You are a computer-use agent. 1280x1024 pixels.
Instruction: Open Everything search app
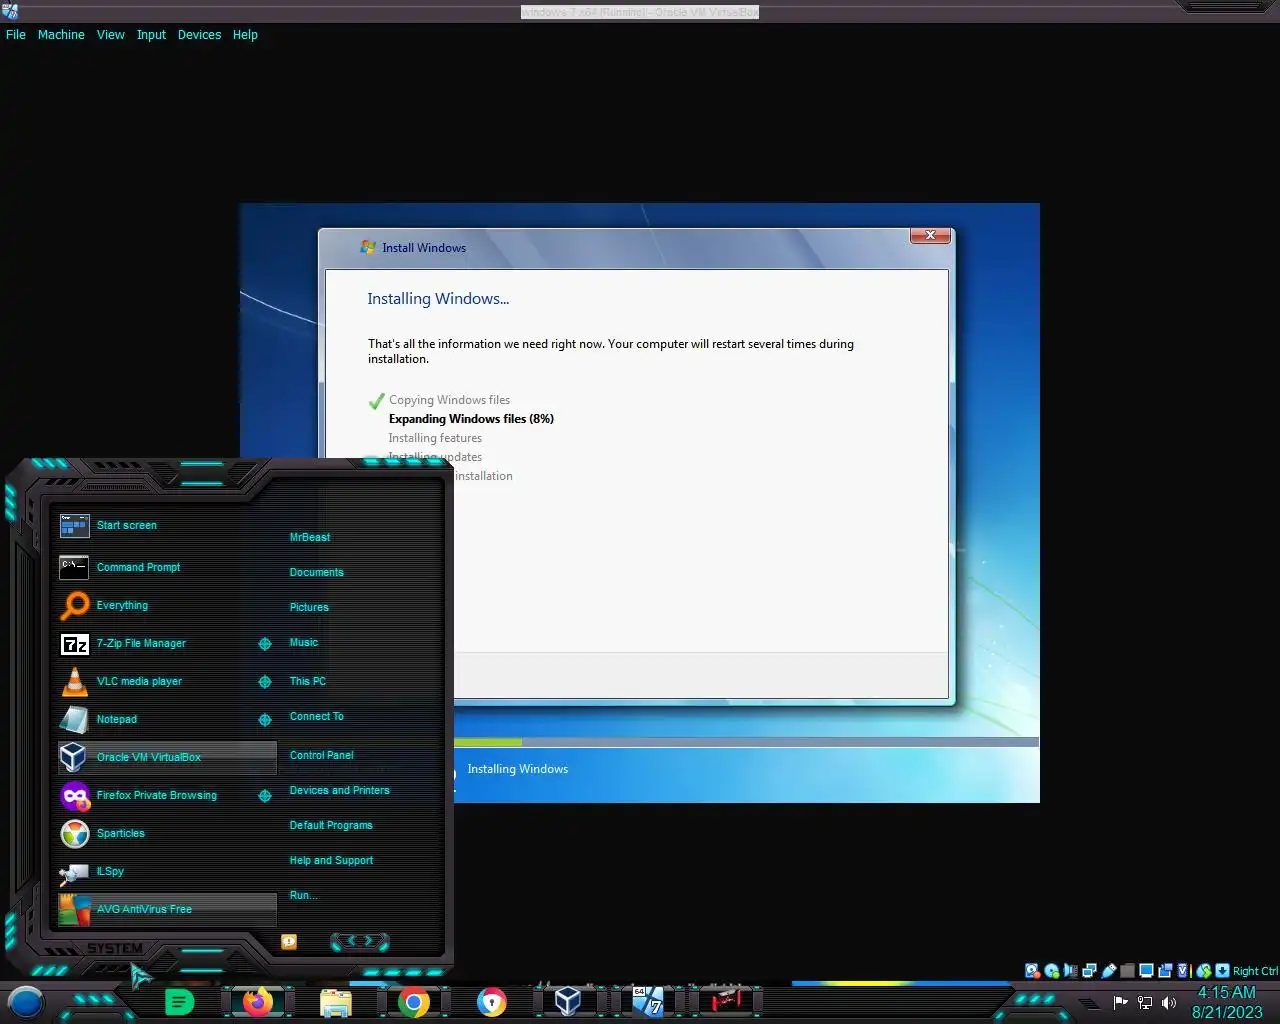pos(167,605)
